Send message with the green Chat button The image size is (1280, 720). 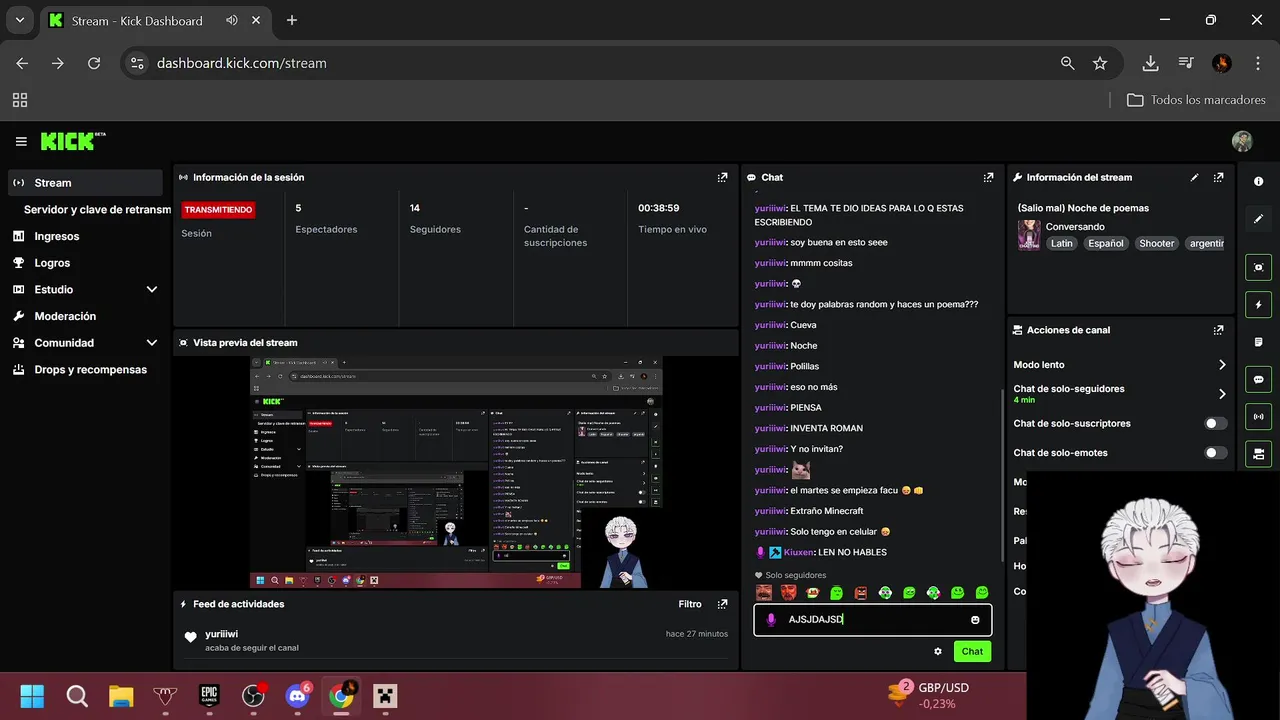(972, 651)
